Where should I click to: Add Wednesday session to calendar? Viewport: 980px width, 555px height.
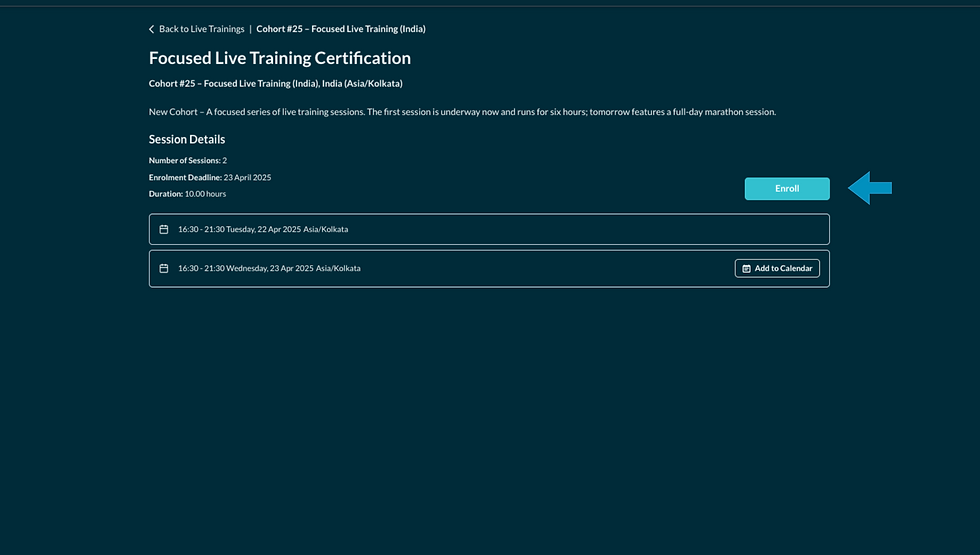click(x=777, y=268)
